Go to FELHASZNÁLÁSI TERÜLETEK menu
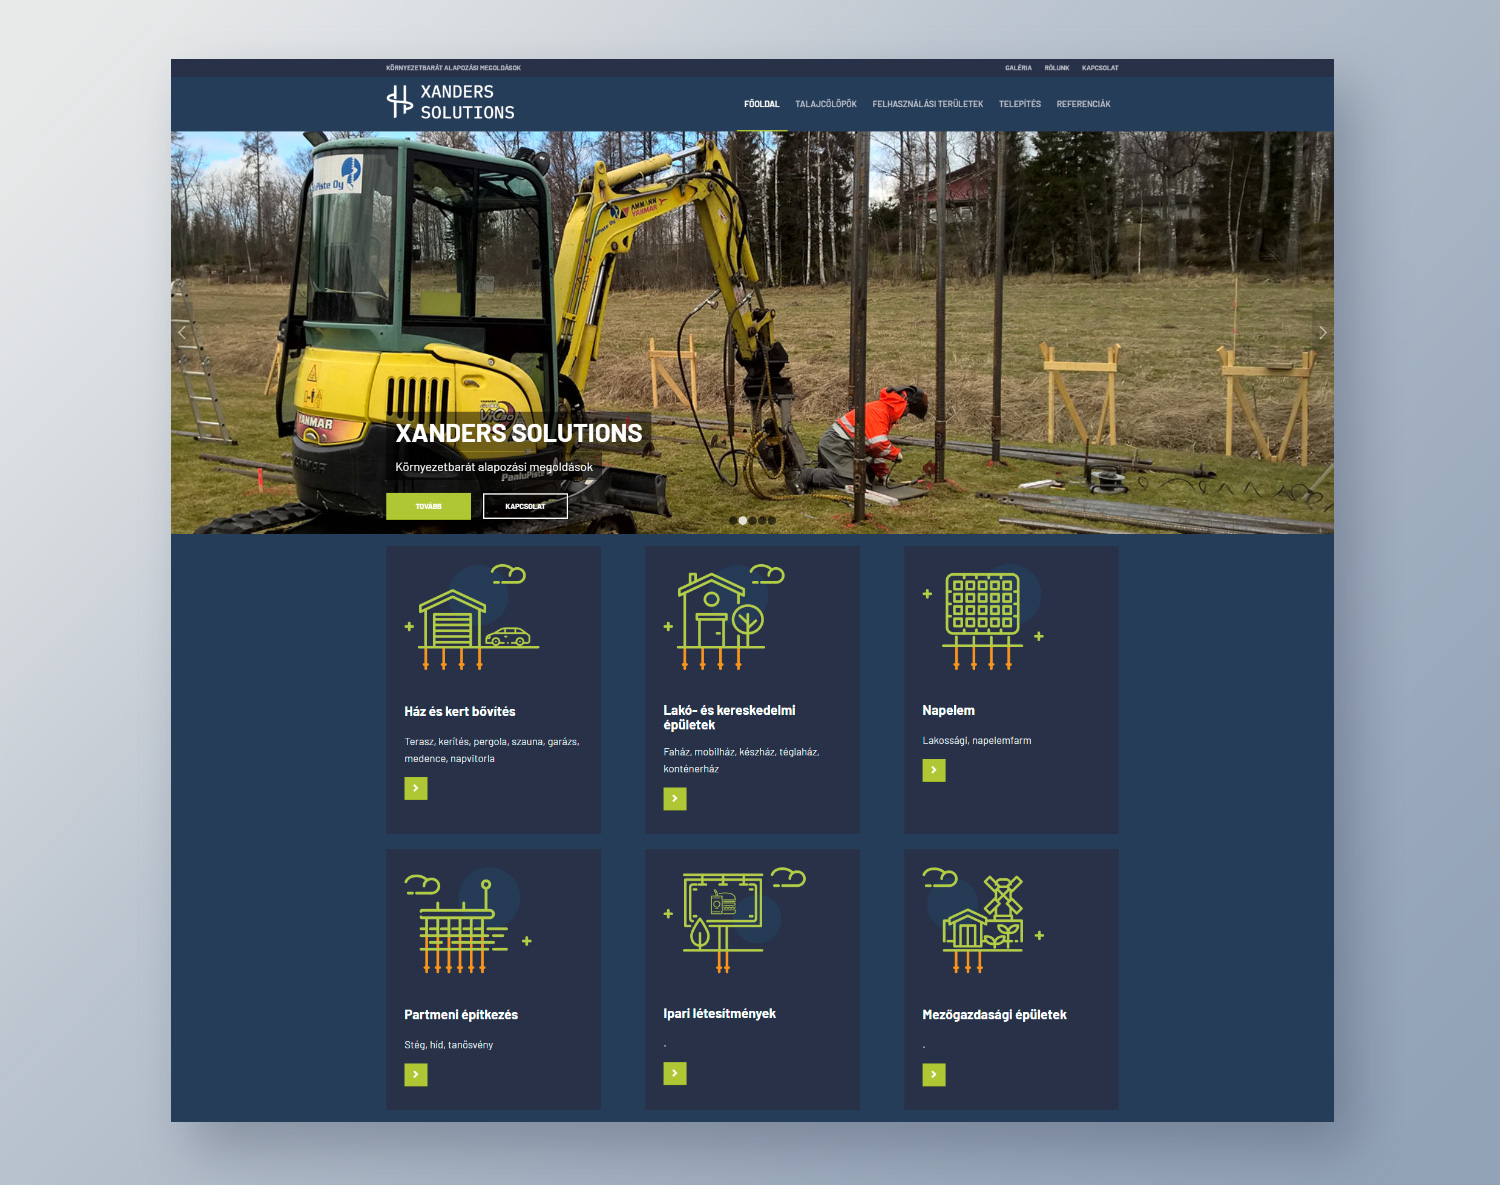 [x=928, y=104]
